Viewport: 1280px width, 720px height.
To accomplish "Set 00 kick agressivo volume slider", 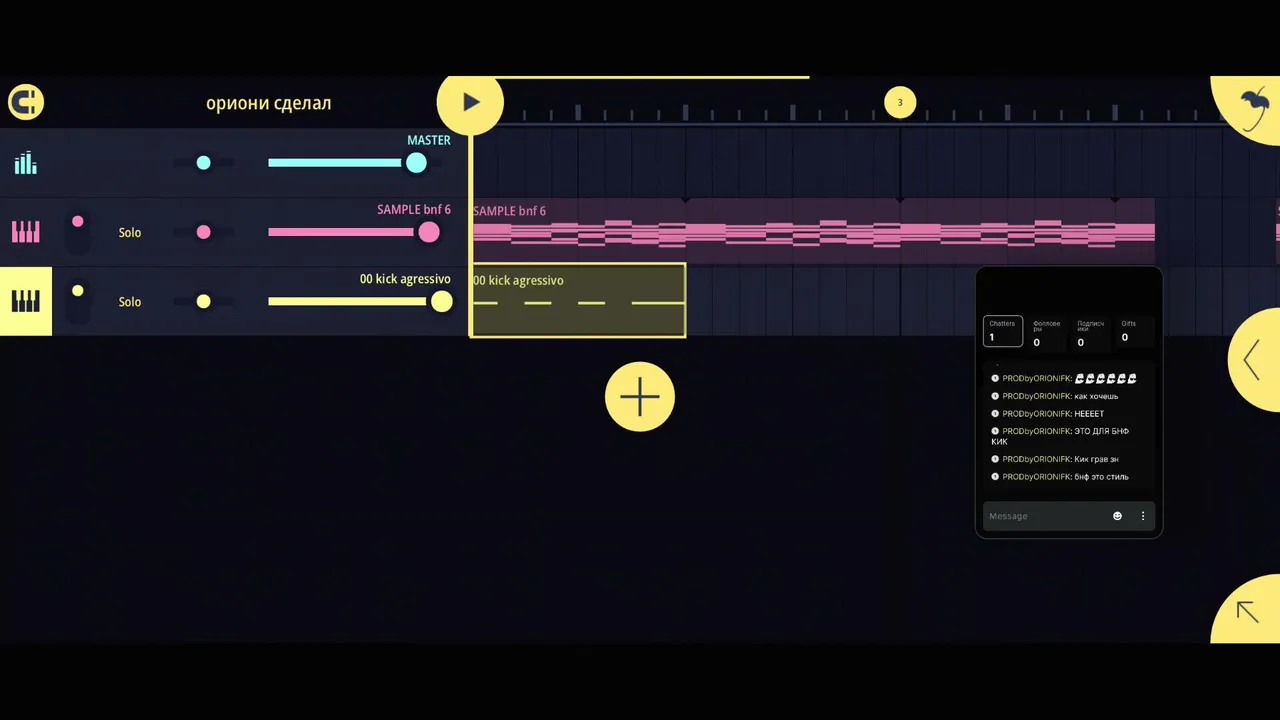I will [360, 301].
